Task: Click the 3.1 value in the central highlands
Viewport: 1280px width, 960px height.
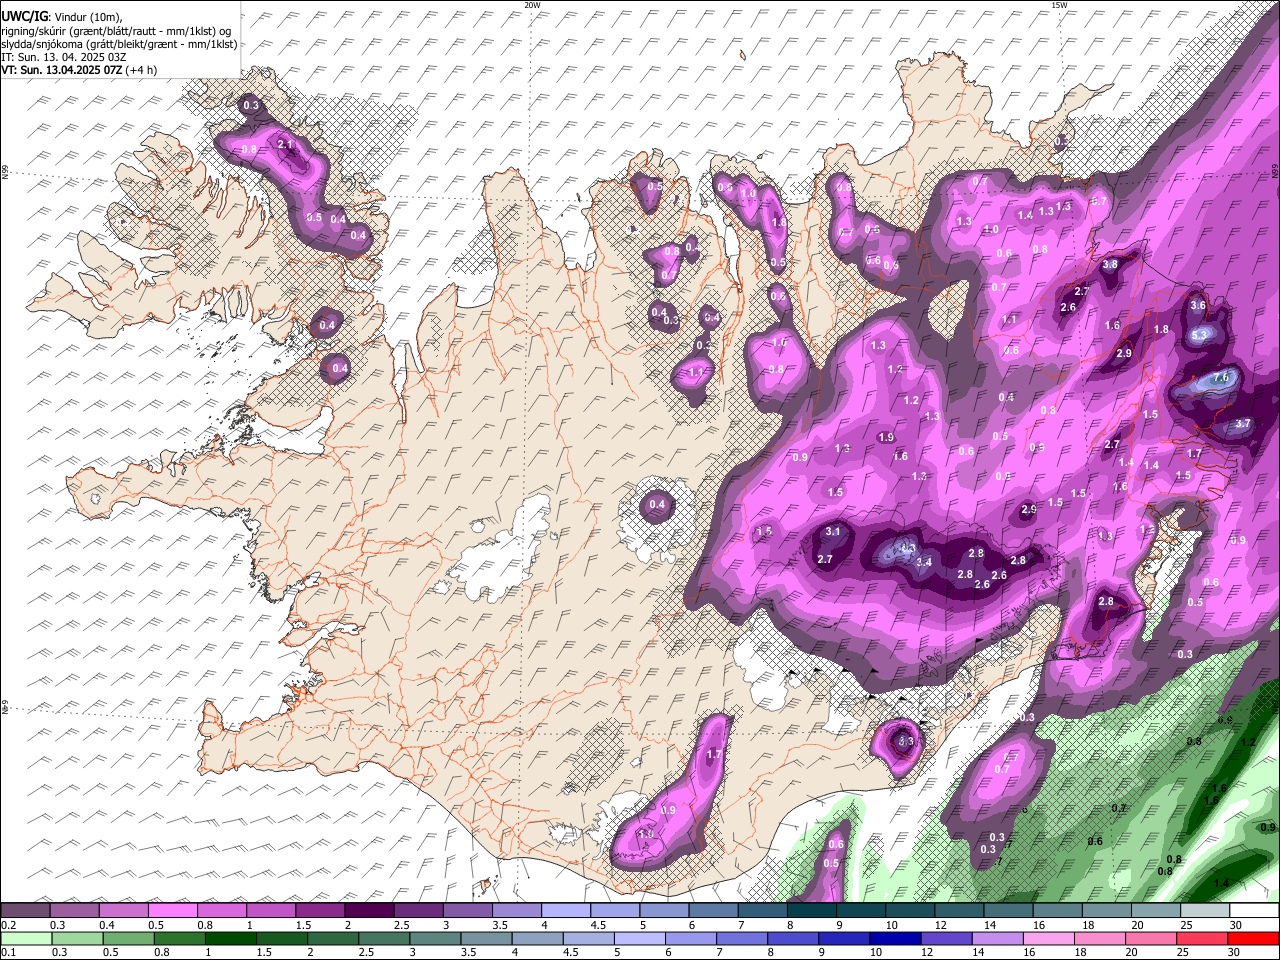Action: [x=833, y=531]
